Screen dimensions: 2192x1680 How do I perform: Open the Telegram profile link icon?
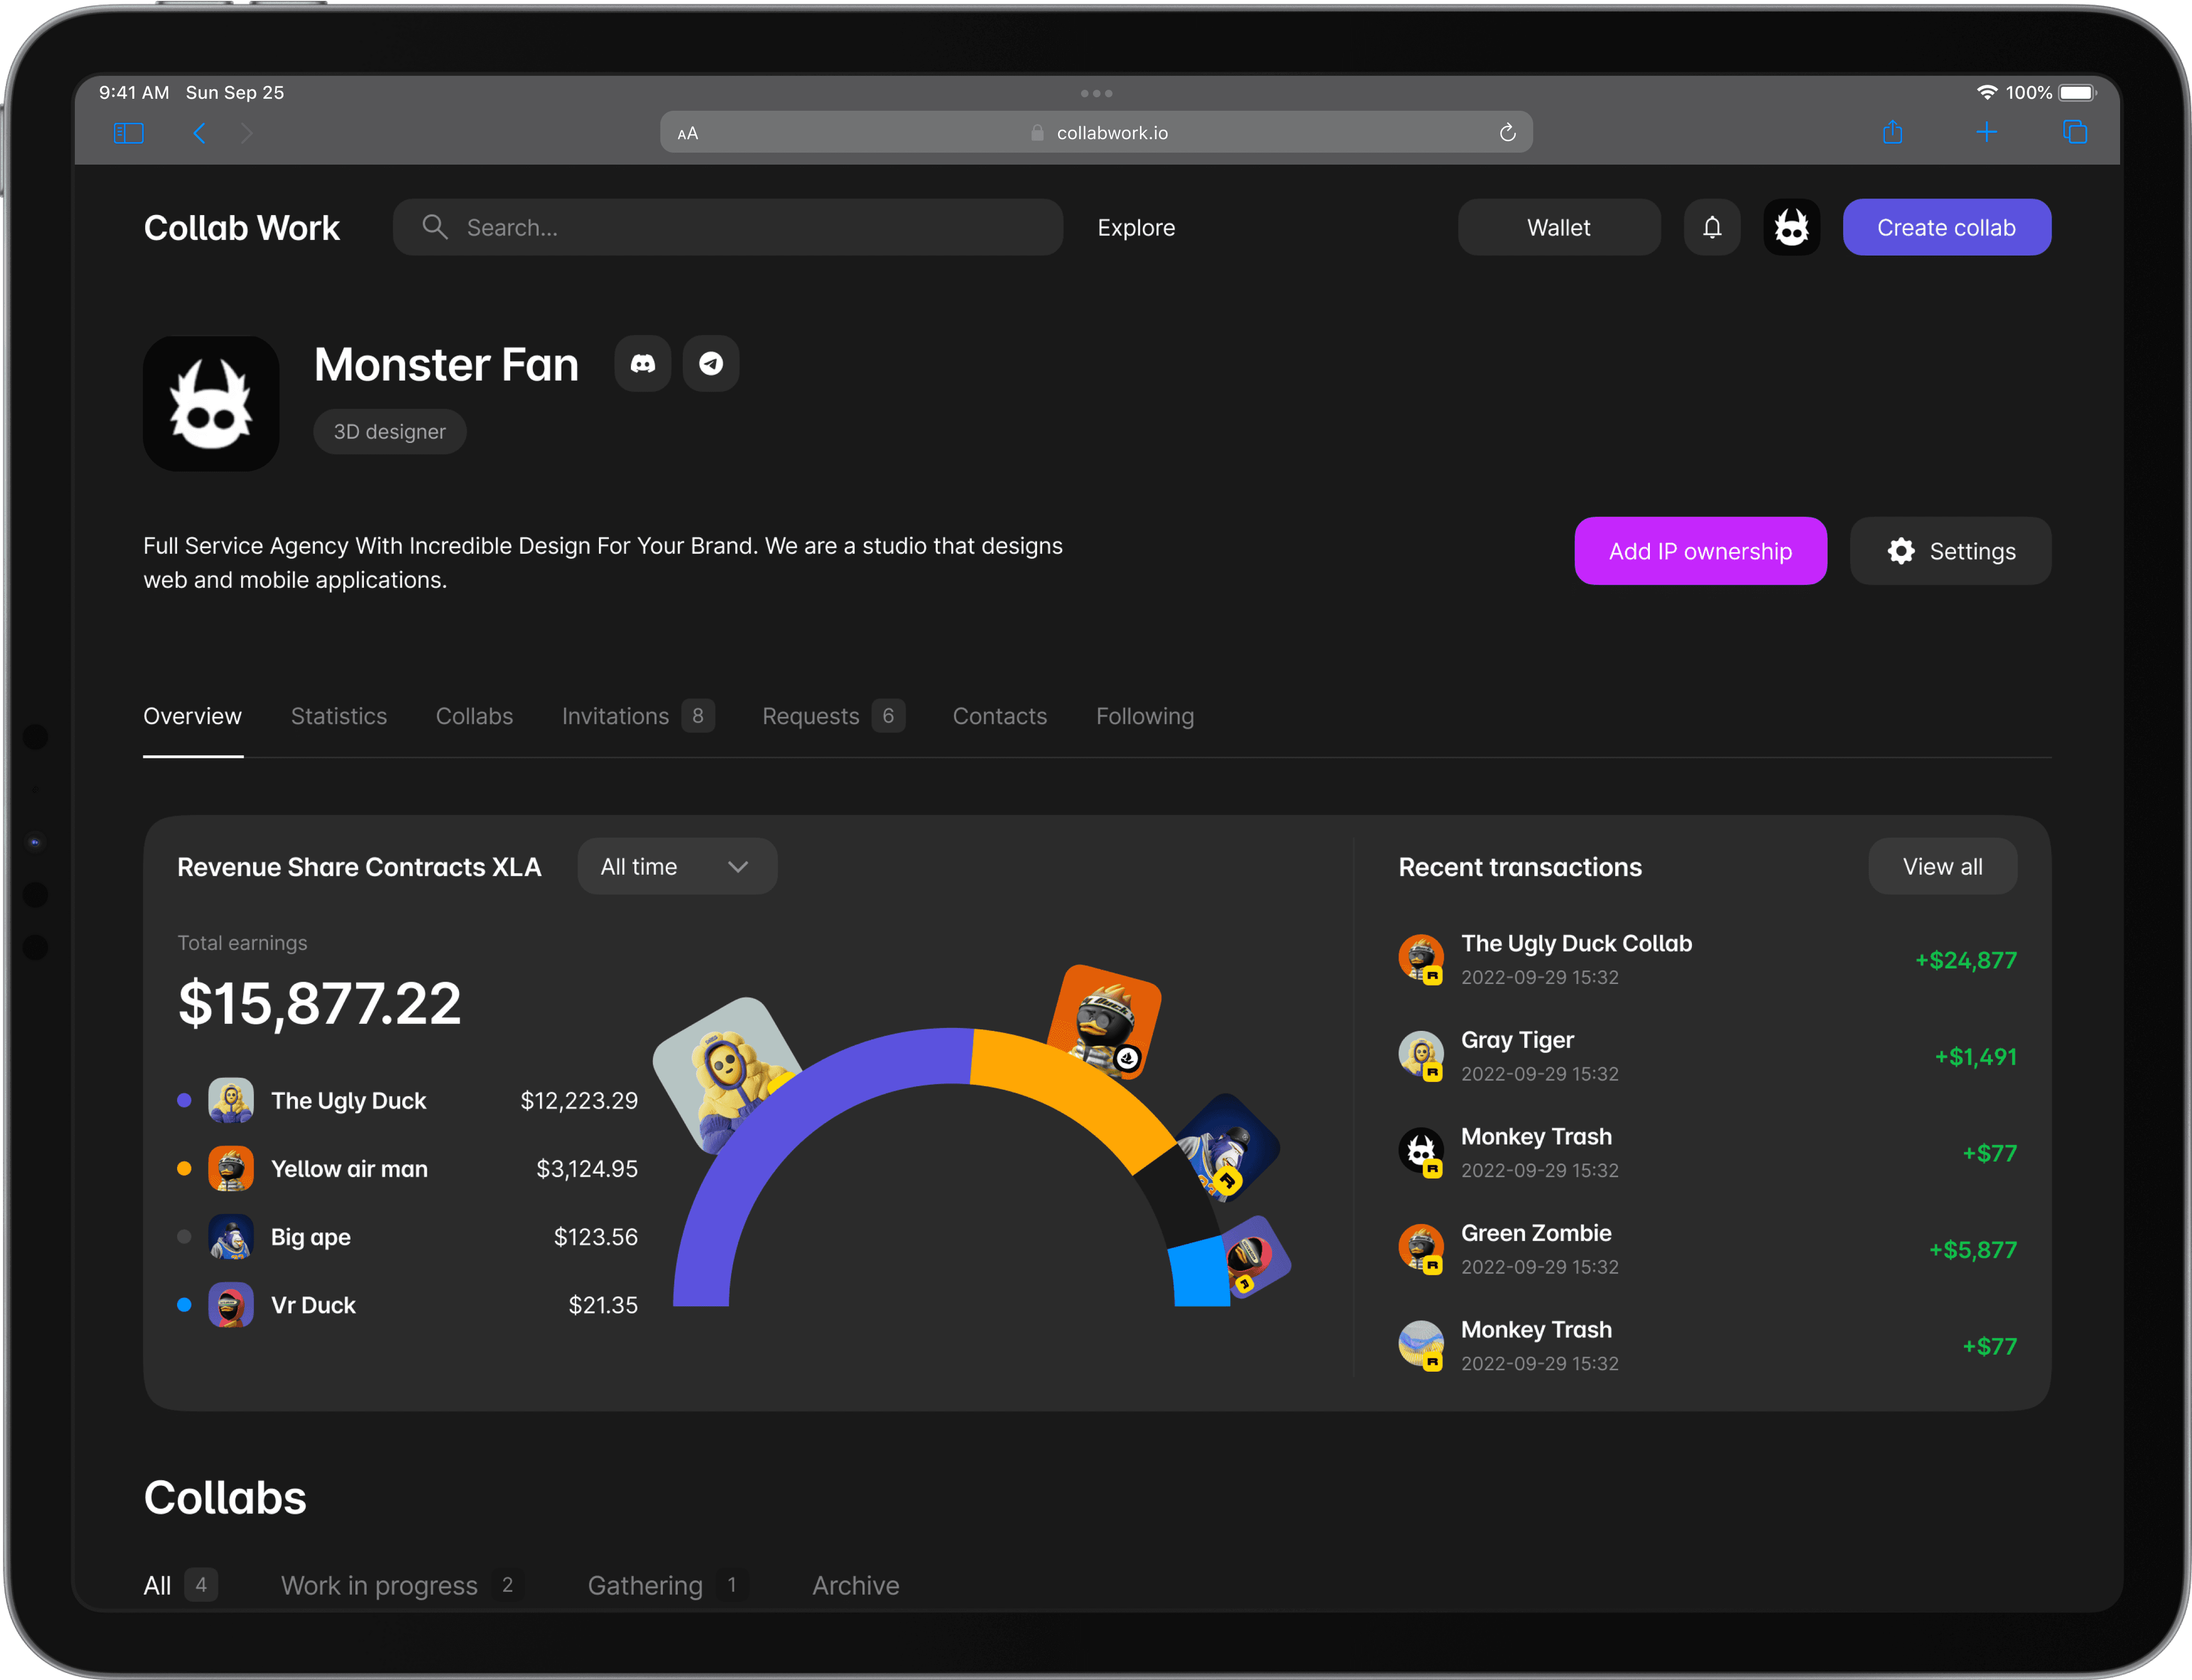coord(711,363)
